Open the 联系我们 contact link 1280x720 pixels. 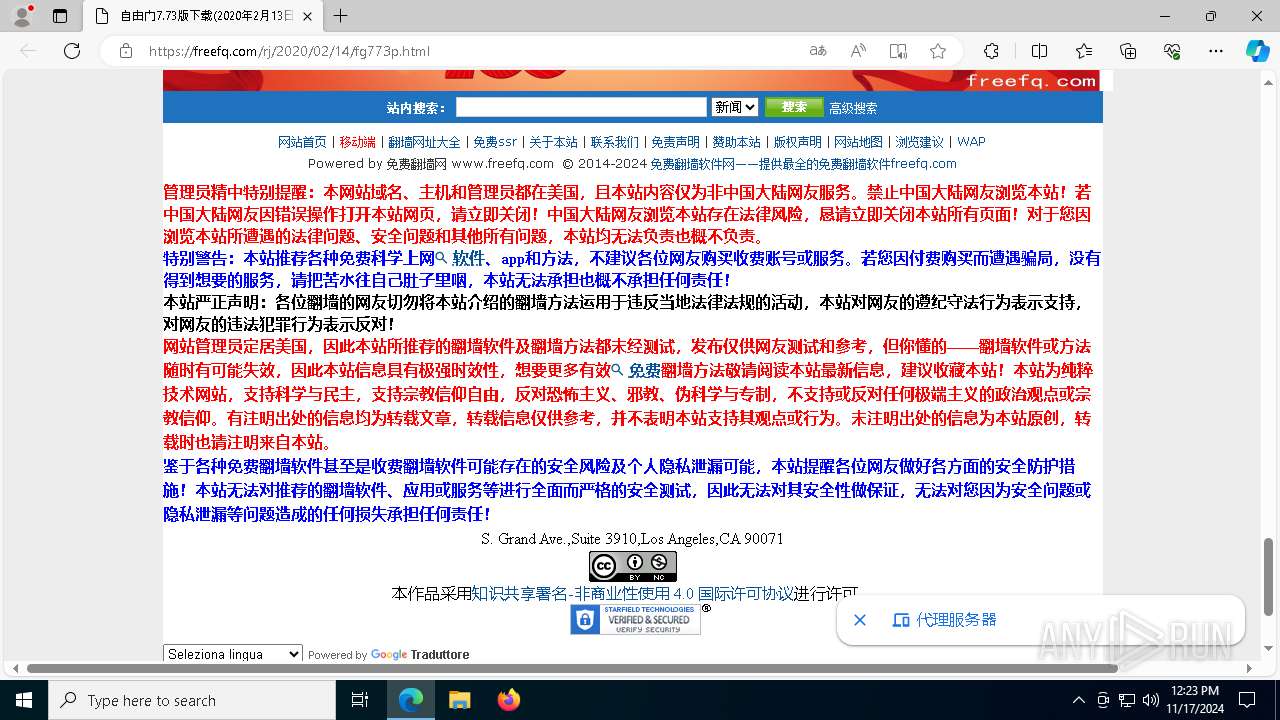[x=614, y=142]
